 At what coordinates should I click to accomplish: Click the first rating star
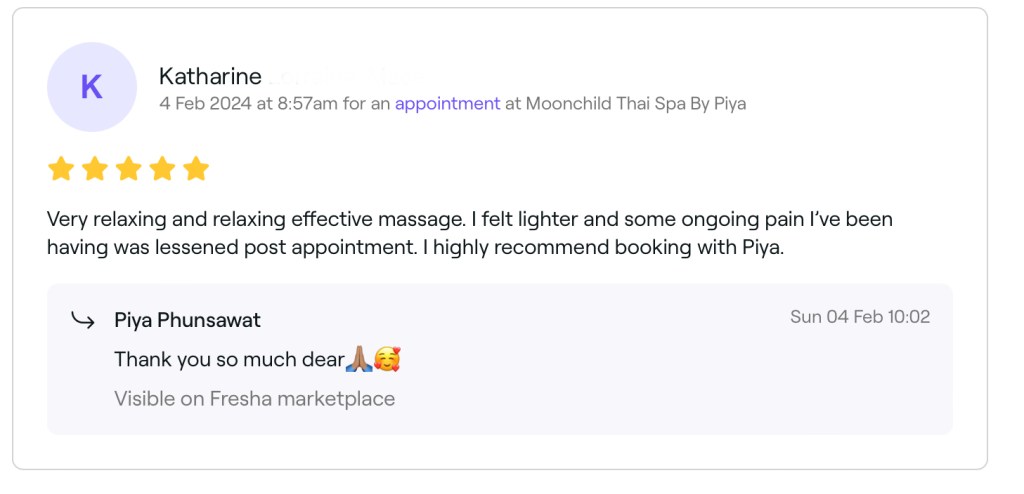61,169
